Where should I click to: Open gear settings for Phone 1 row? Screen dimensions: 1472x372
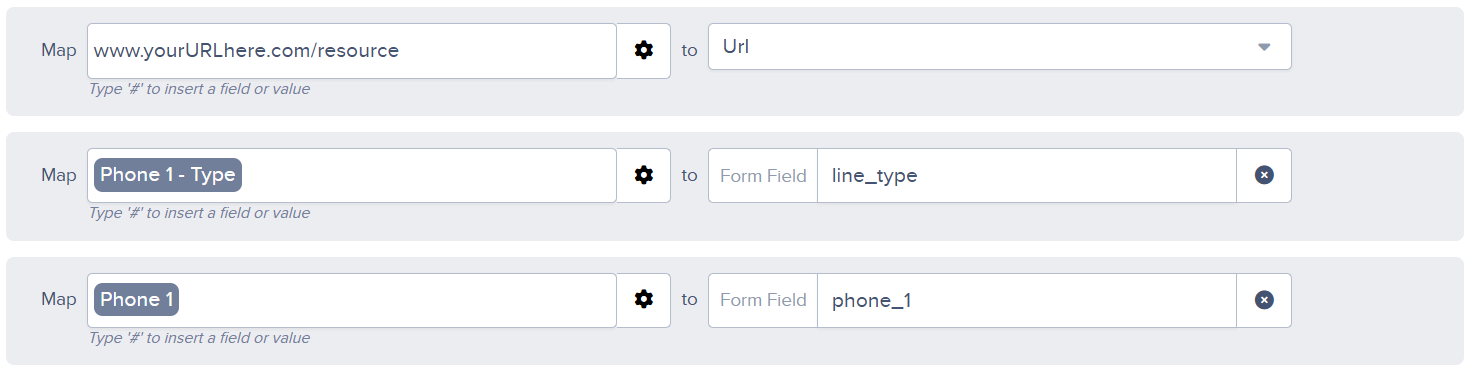643,300
